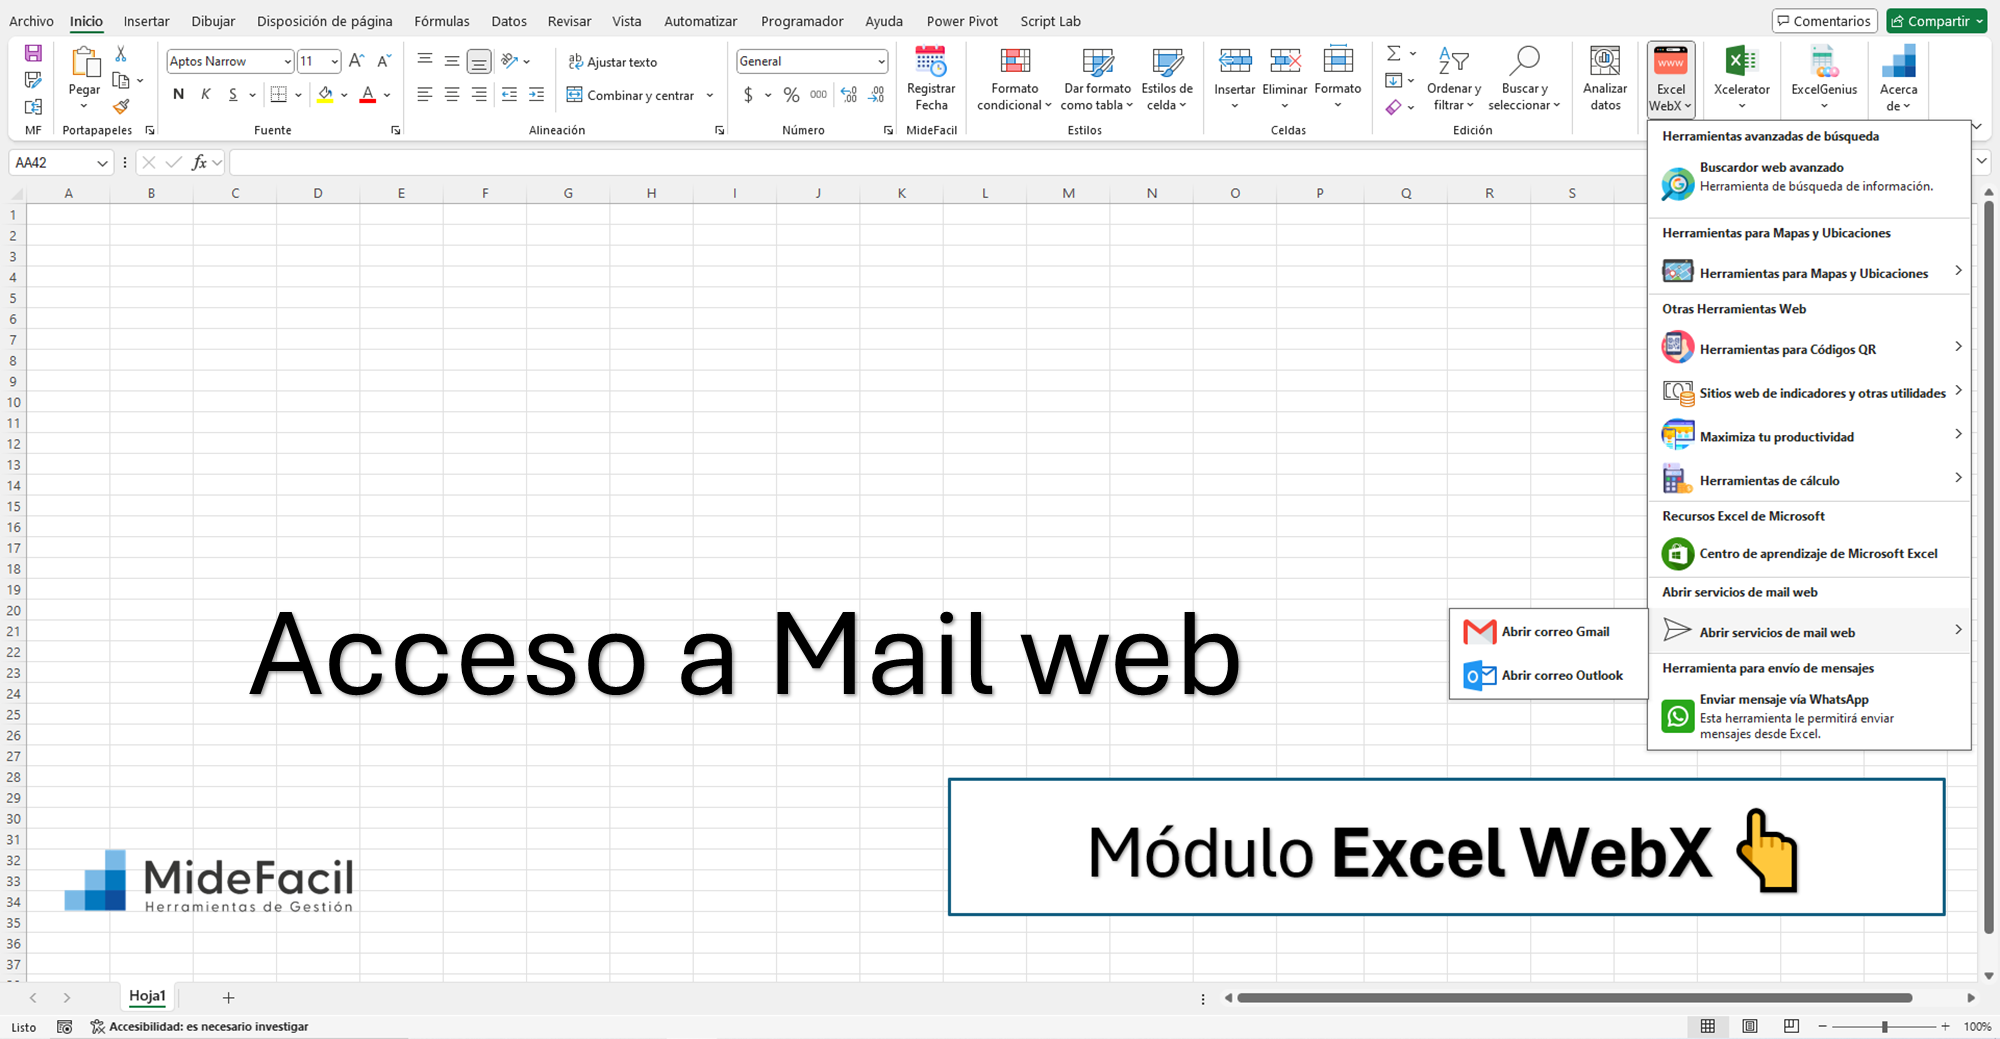Apply percent style format
This screenshot has height=1039, width=2000.
791,95
